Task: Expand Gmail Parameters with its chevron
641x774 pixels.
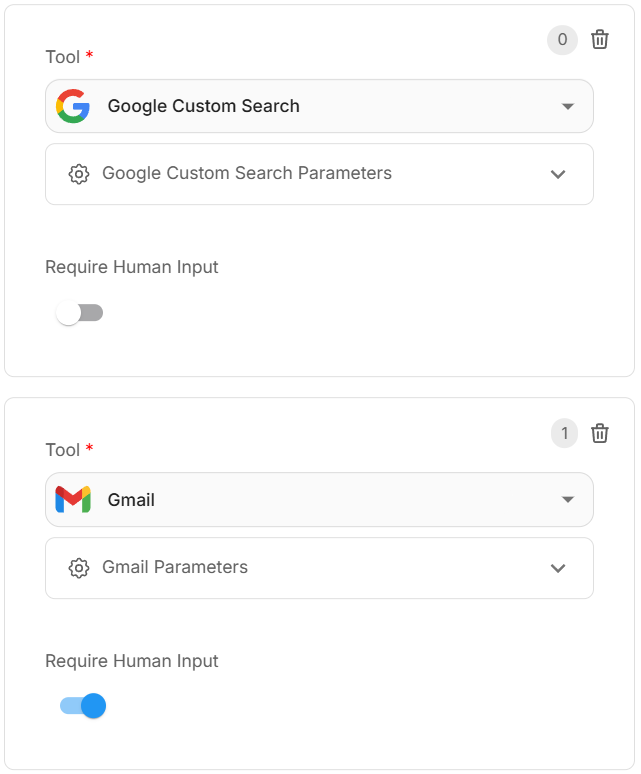Action: (x=558, y=568)
